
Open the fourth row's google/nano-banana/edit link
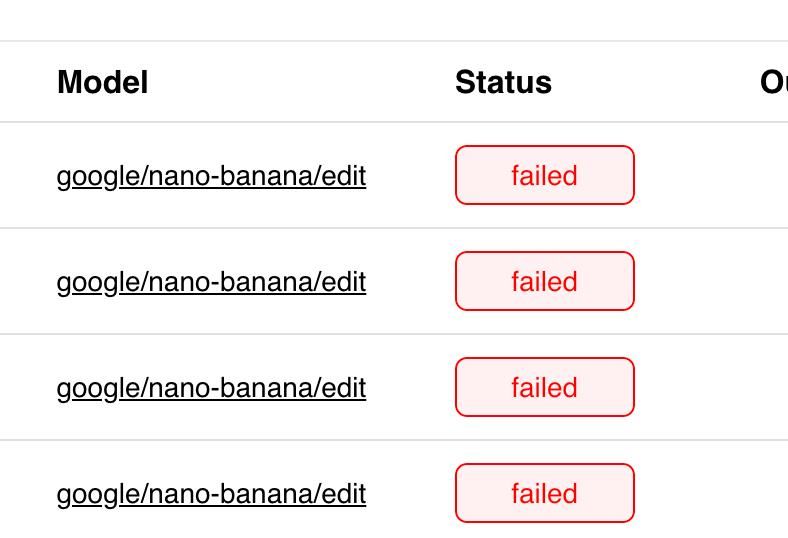(x=211, y=494)
